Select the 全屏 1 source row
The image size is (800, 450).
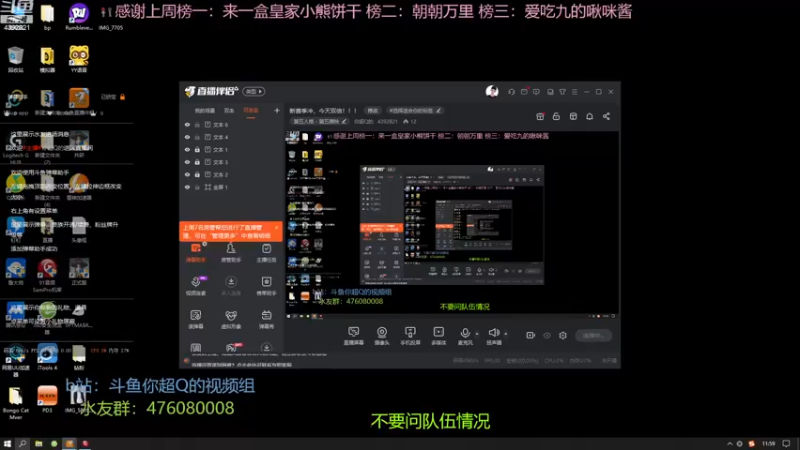[231, 187]
